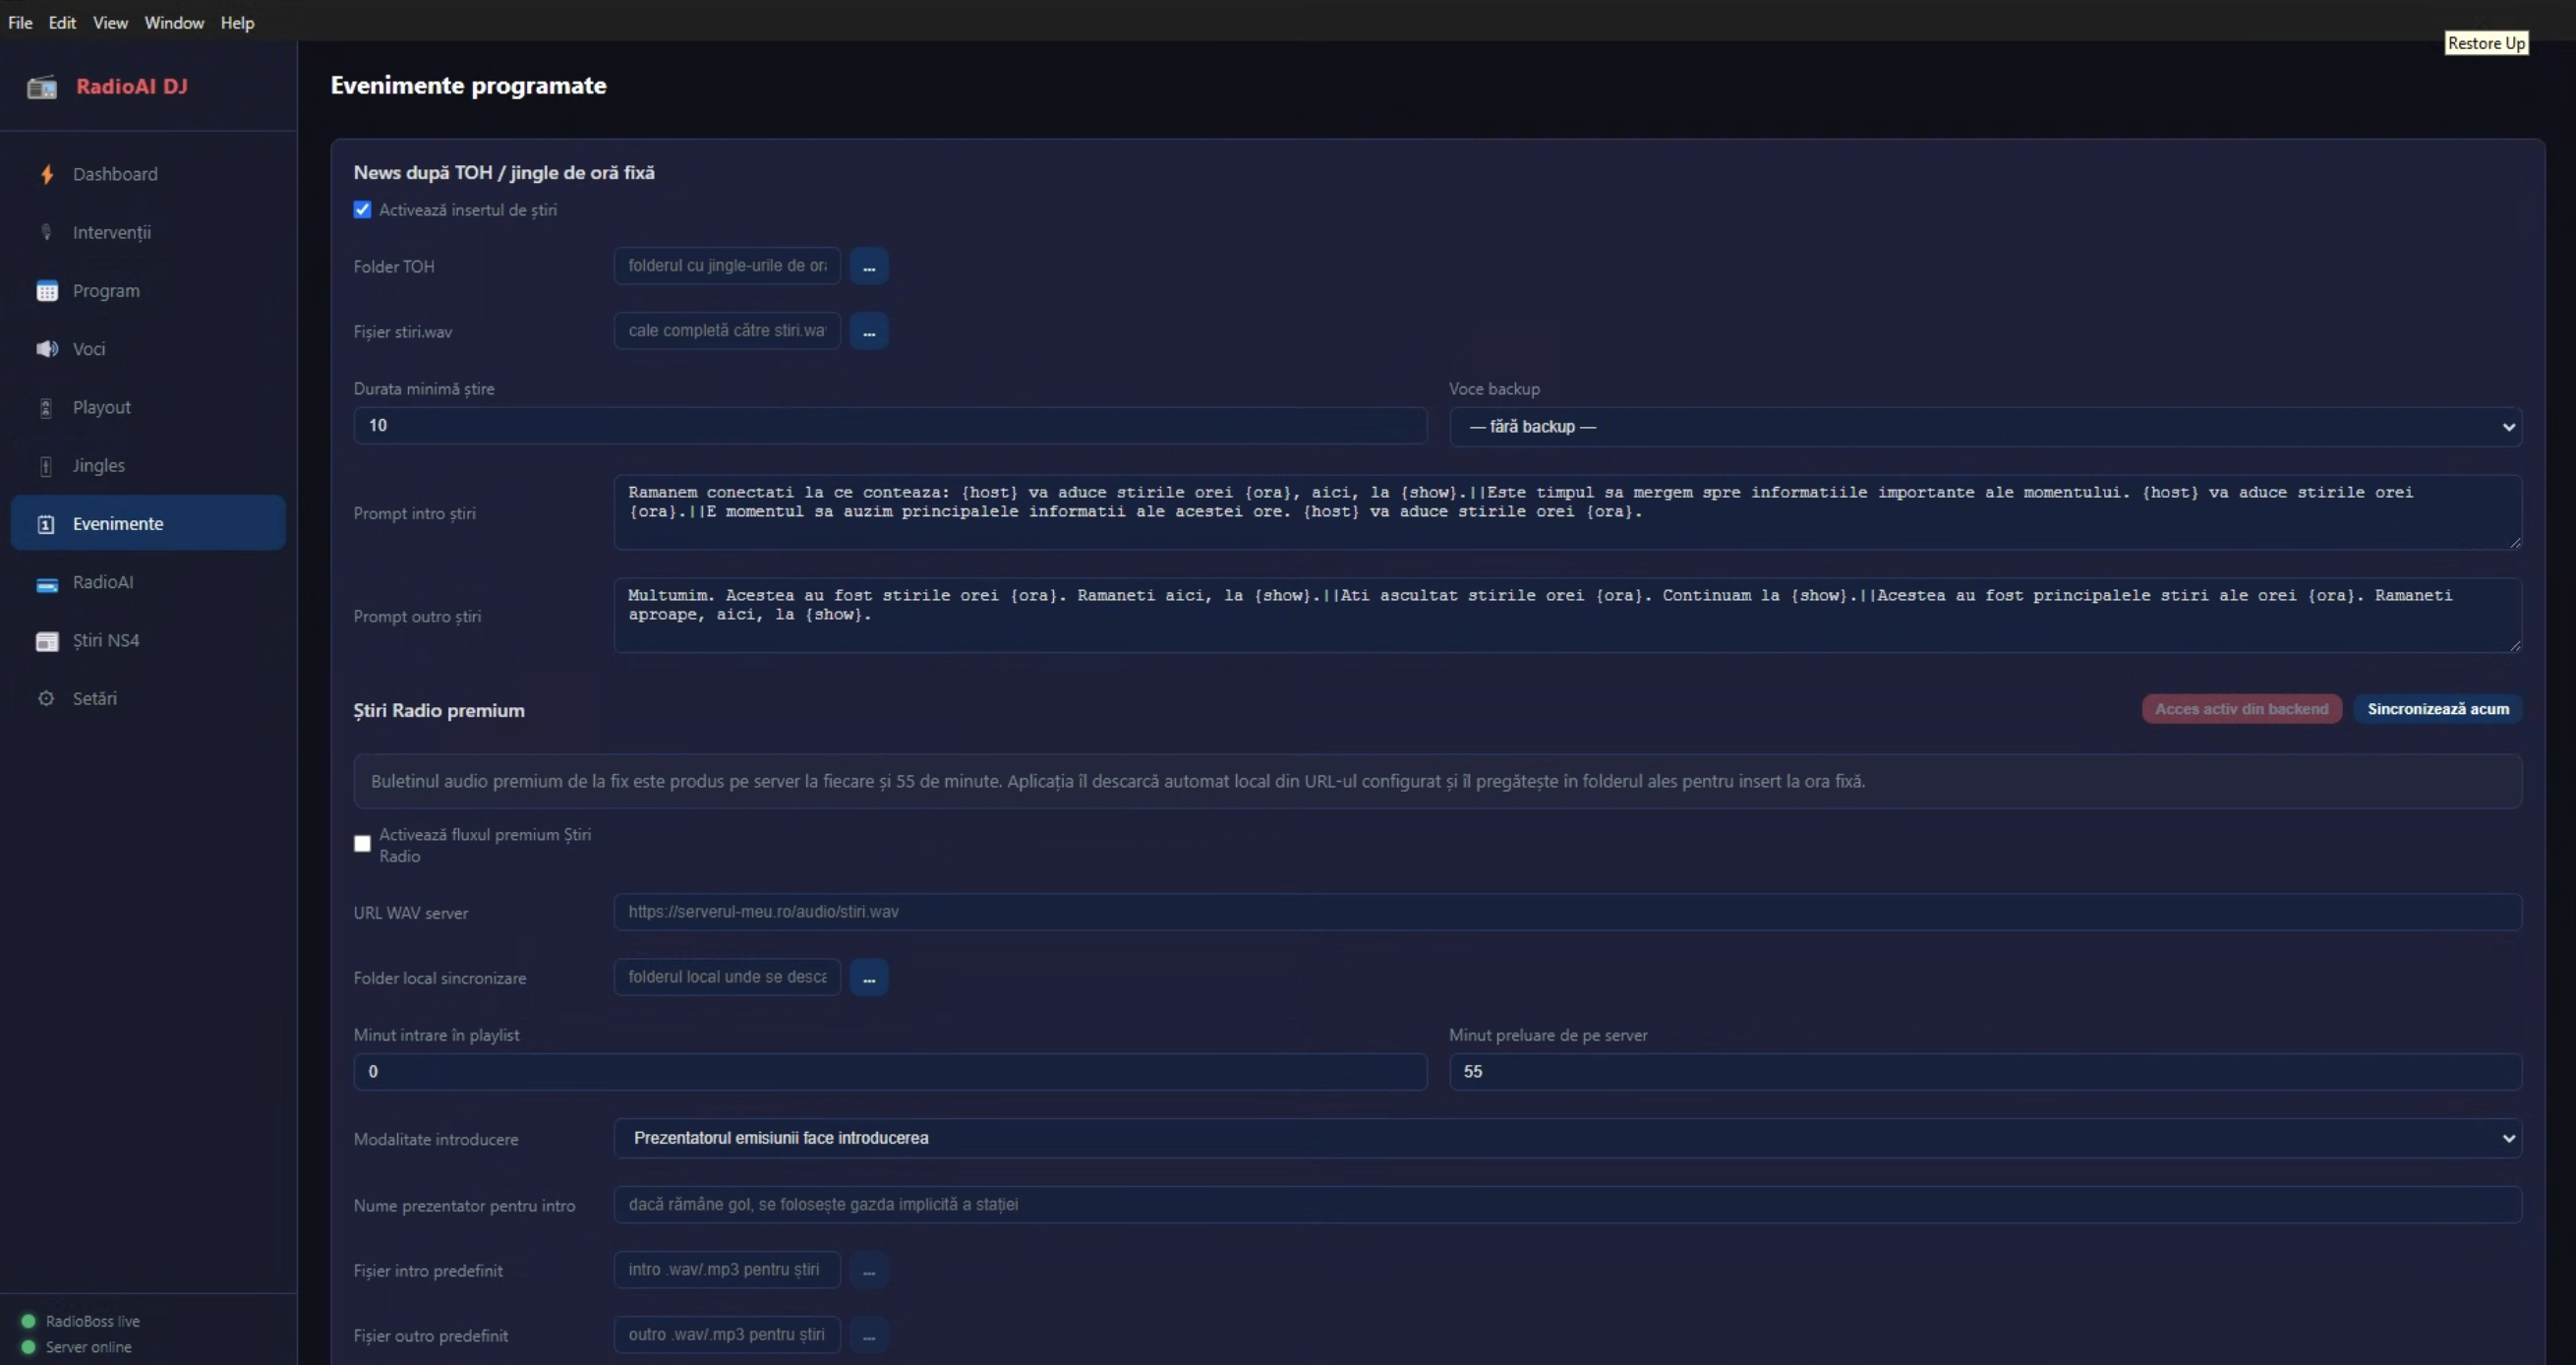
Task: Navigate to the Voci section
Action: pyautogui.click(x=148, y=349)
